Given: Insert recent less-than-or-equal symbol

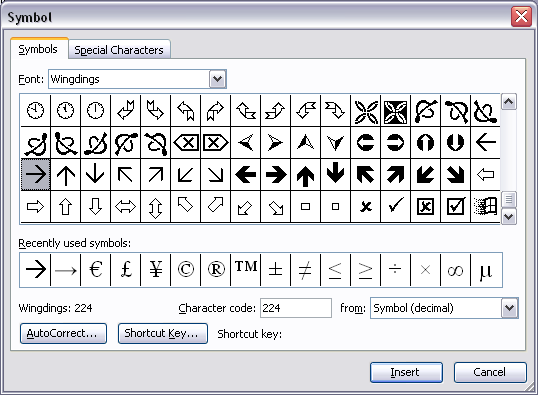Looking at the screenshot, I should 336,270.
